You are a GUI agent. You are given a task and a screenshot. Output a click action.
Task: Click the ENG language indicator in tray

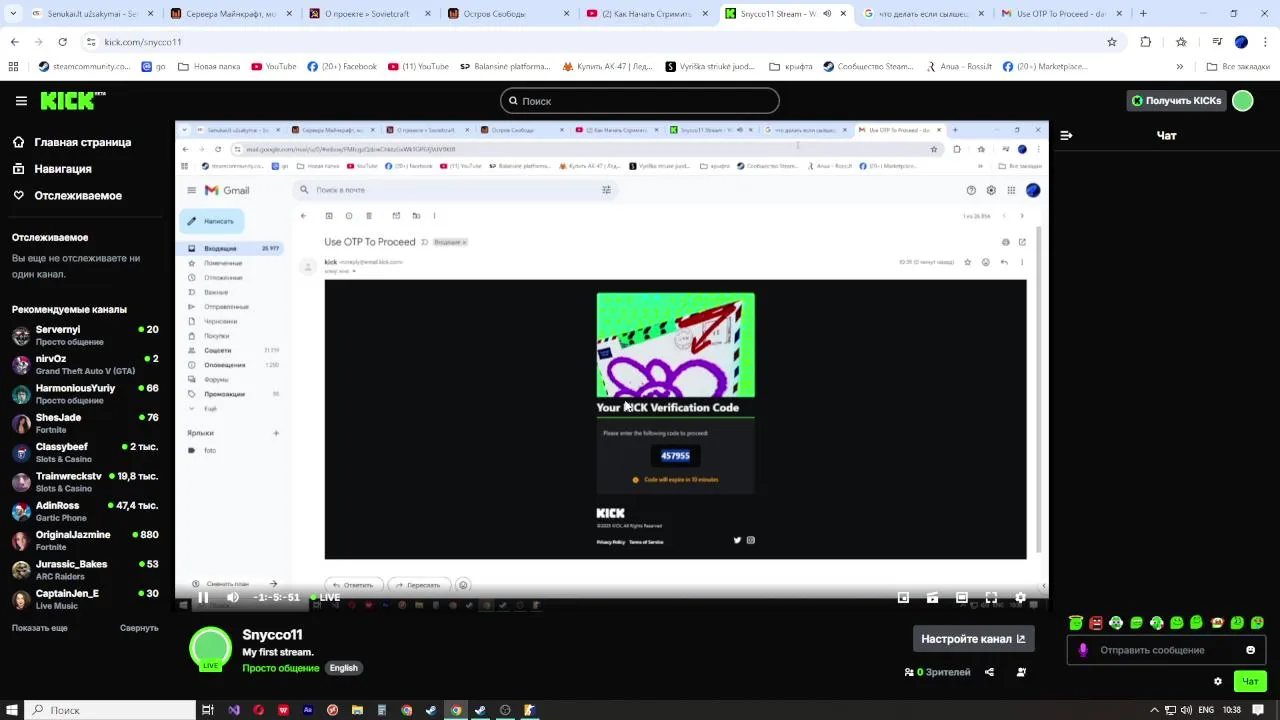(x=1206, y=710)
